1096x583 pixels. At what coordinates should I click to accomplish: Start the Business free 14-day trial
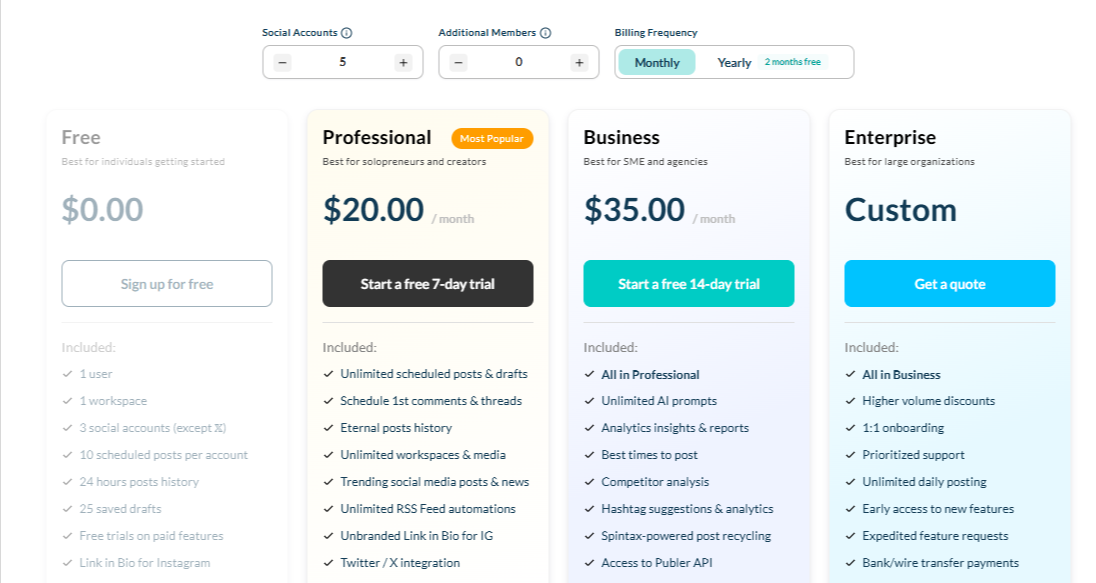point(689,284)
